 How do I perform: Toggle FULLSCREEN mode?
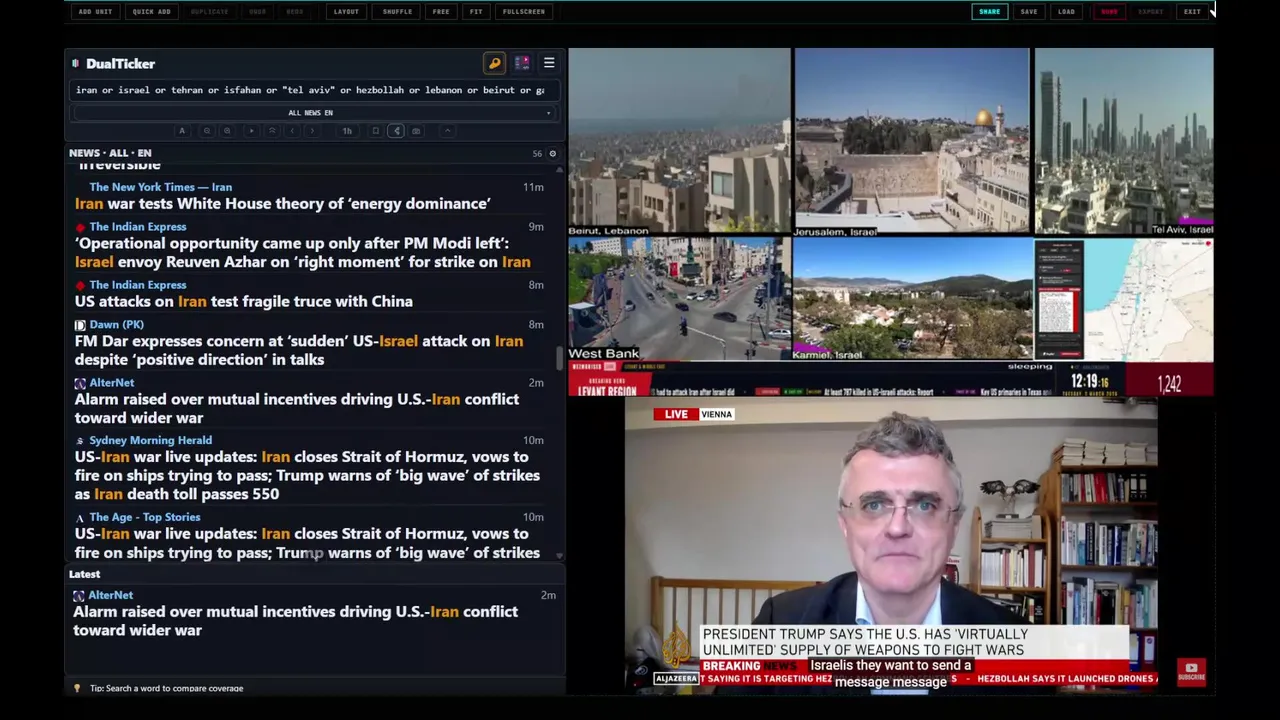524,12
